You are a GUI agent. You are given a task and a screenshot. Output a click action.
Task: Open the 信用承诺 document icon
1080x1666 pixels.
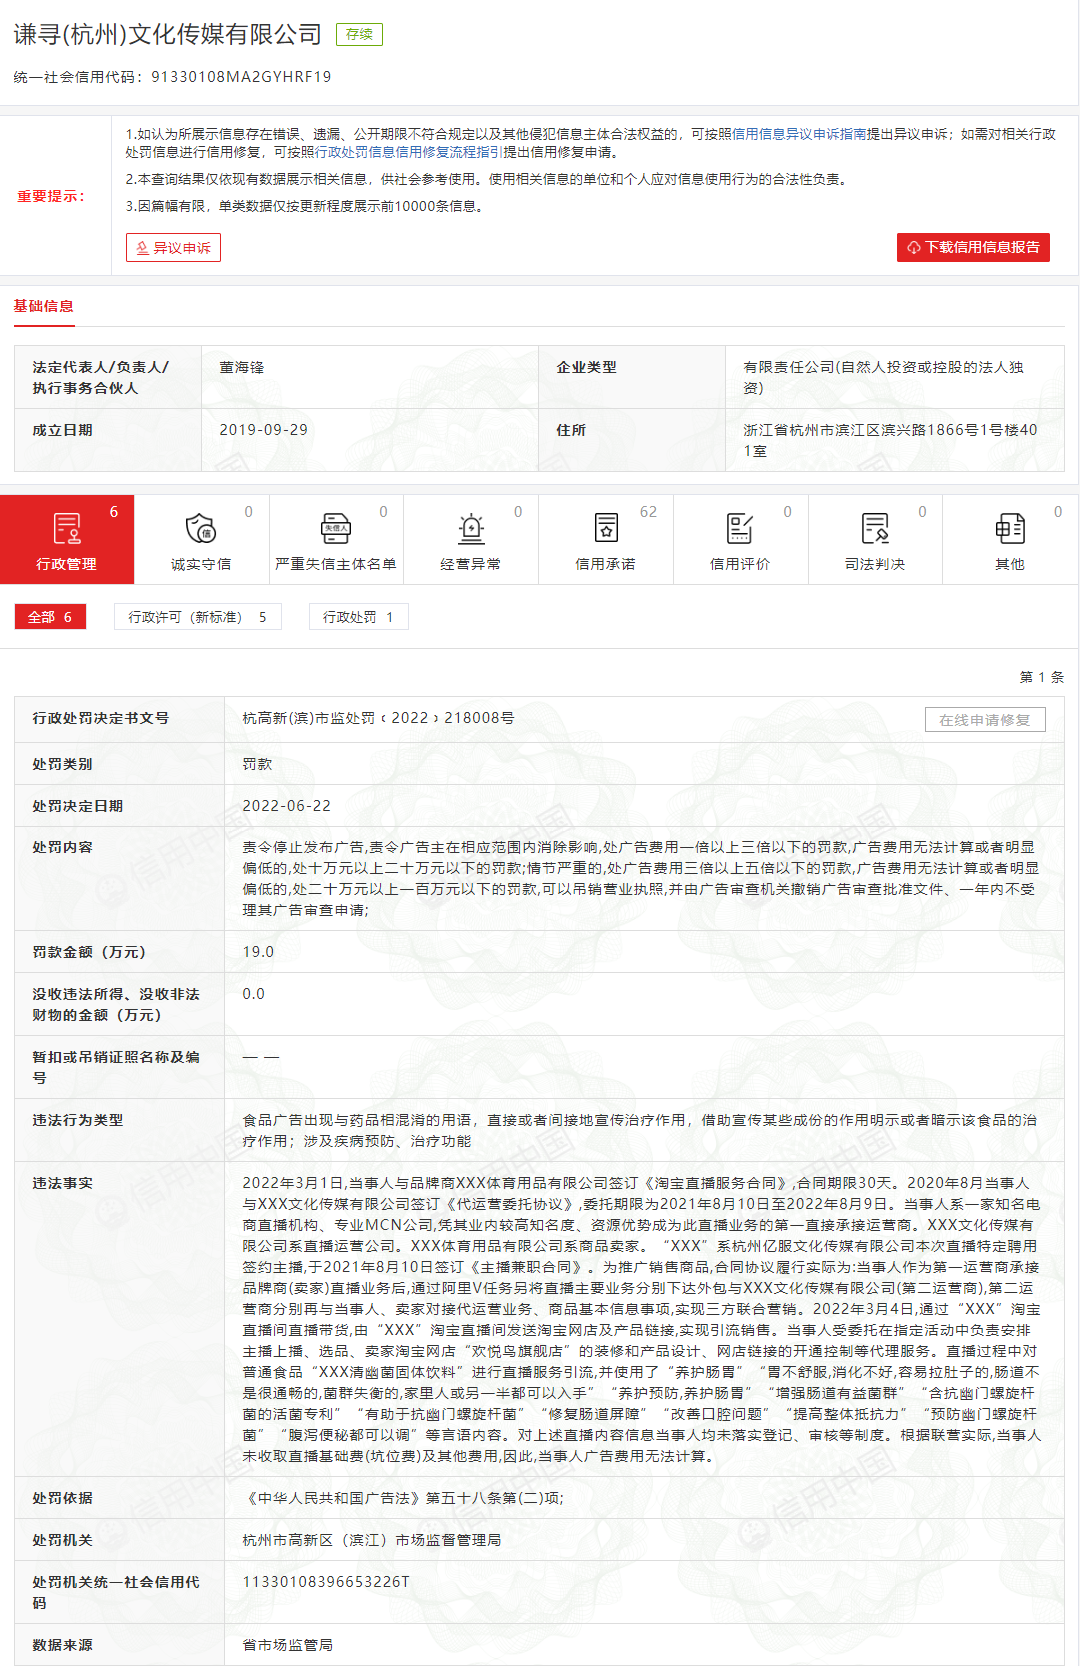coord(606,528)
